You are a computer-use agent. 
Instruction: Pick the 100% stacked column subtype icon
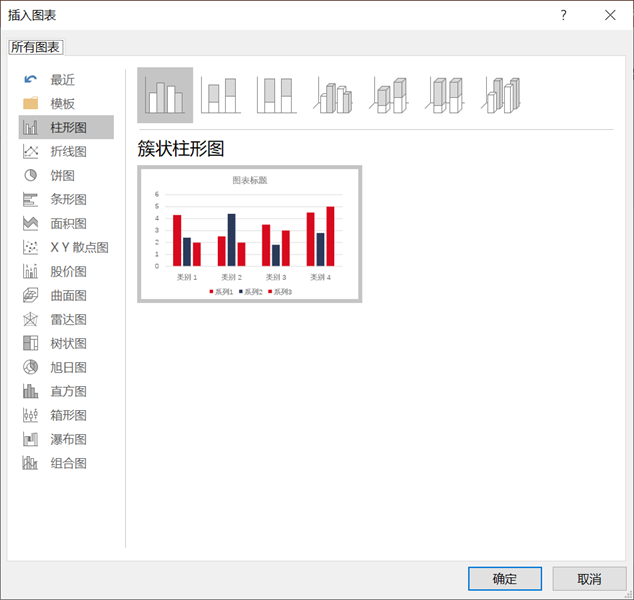277,95
